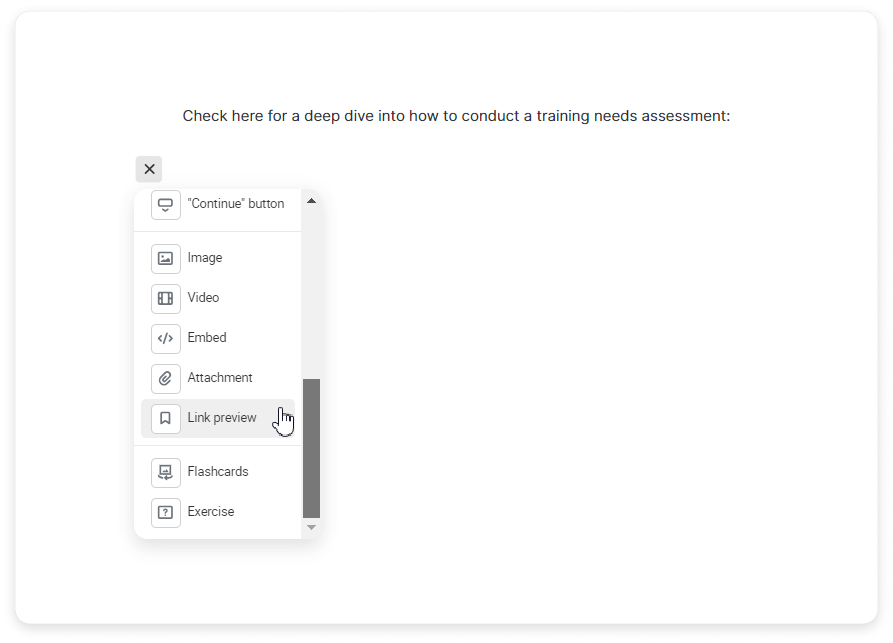Click the Link preview bookmark icon
This screenshot has width=893, height=643.
[166, 418]
